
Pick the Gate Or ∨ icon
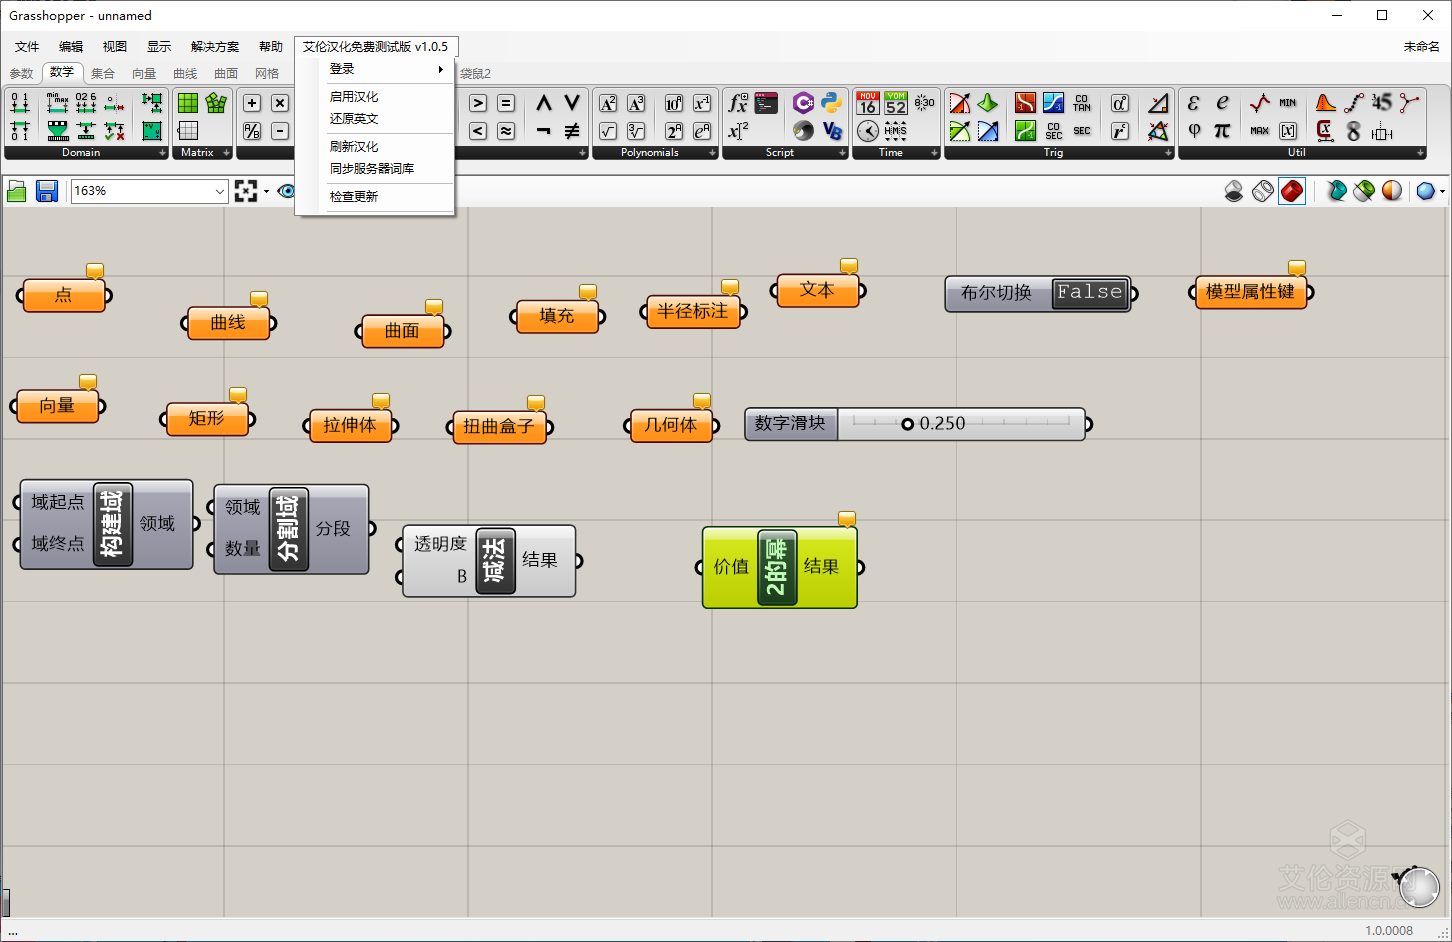point(571,103)
